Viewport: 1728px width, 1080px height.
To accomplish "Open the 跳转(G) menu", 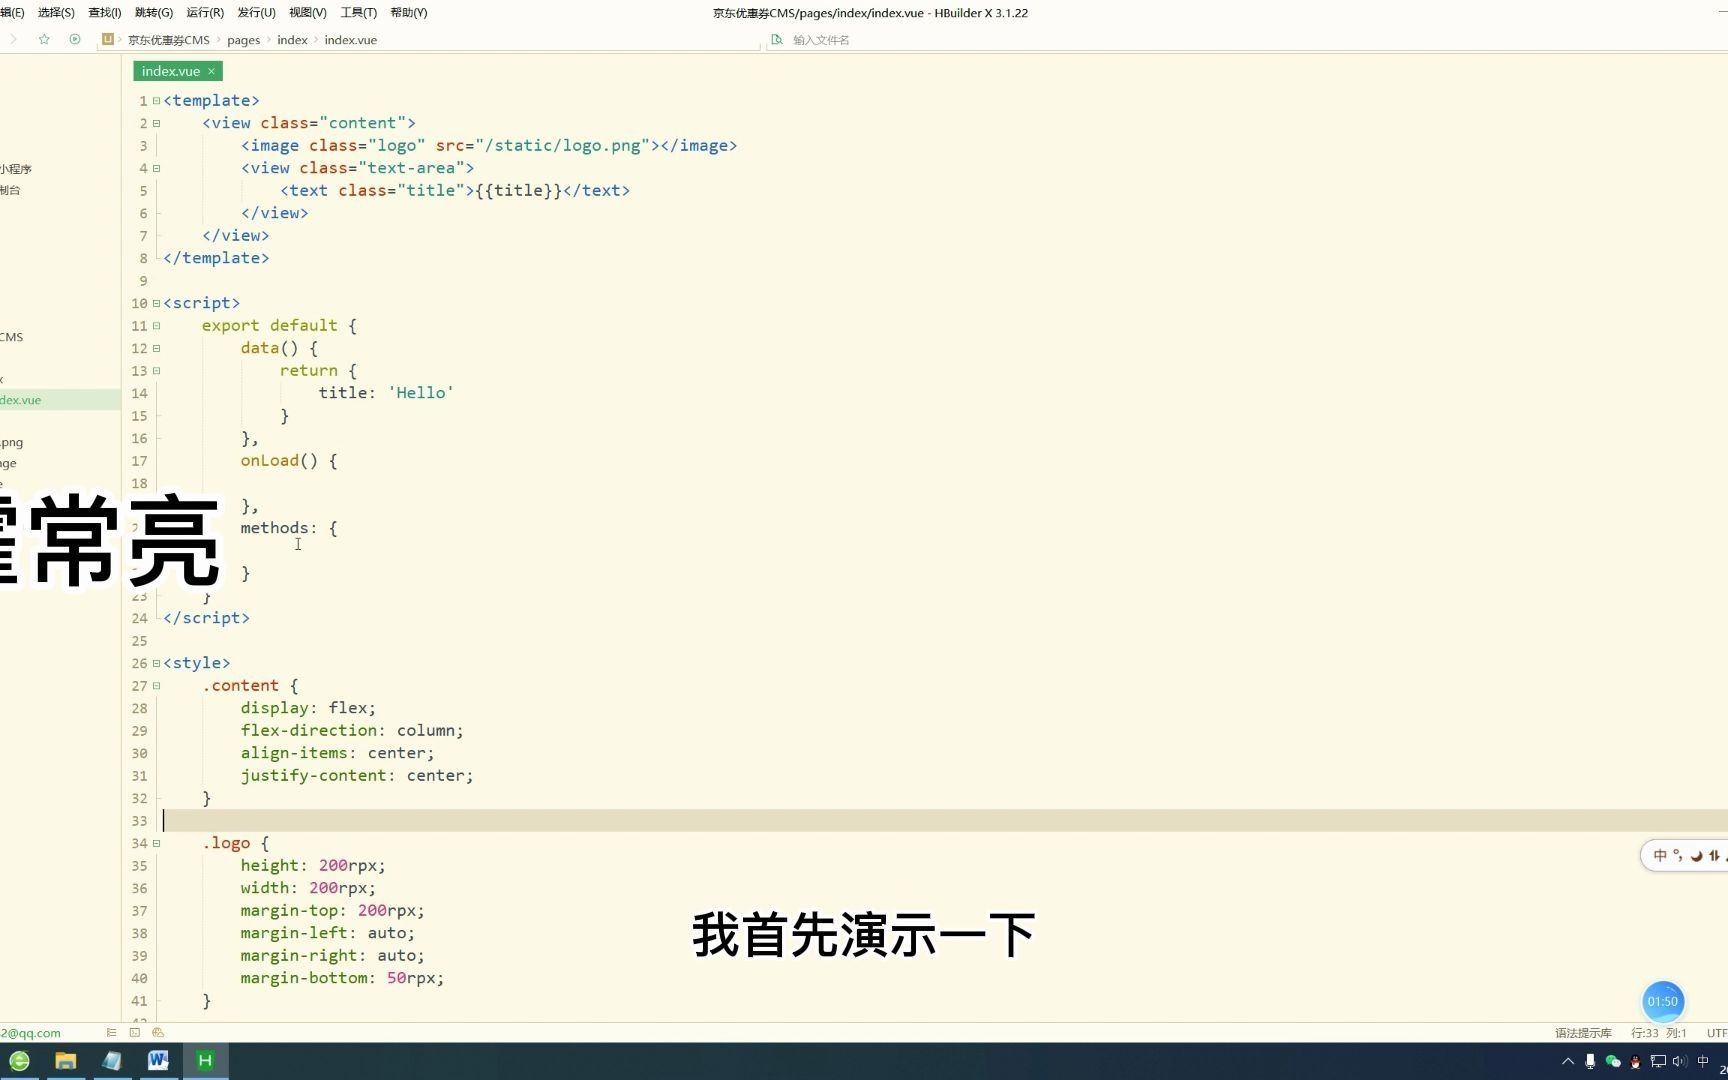I will [x=154, y=13].
